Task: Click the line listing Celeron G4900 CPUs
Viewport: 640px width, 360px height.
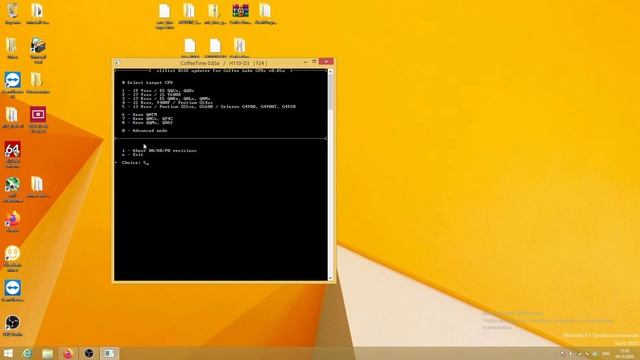Action: click(x=209, y=107)
